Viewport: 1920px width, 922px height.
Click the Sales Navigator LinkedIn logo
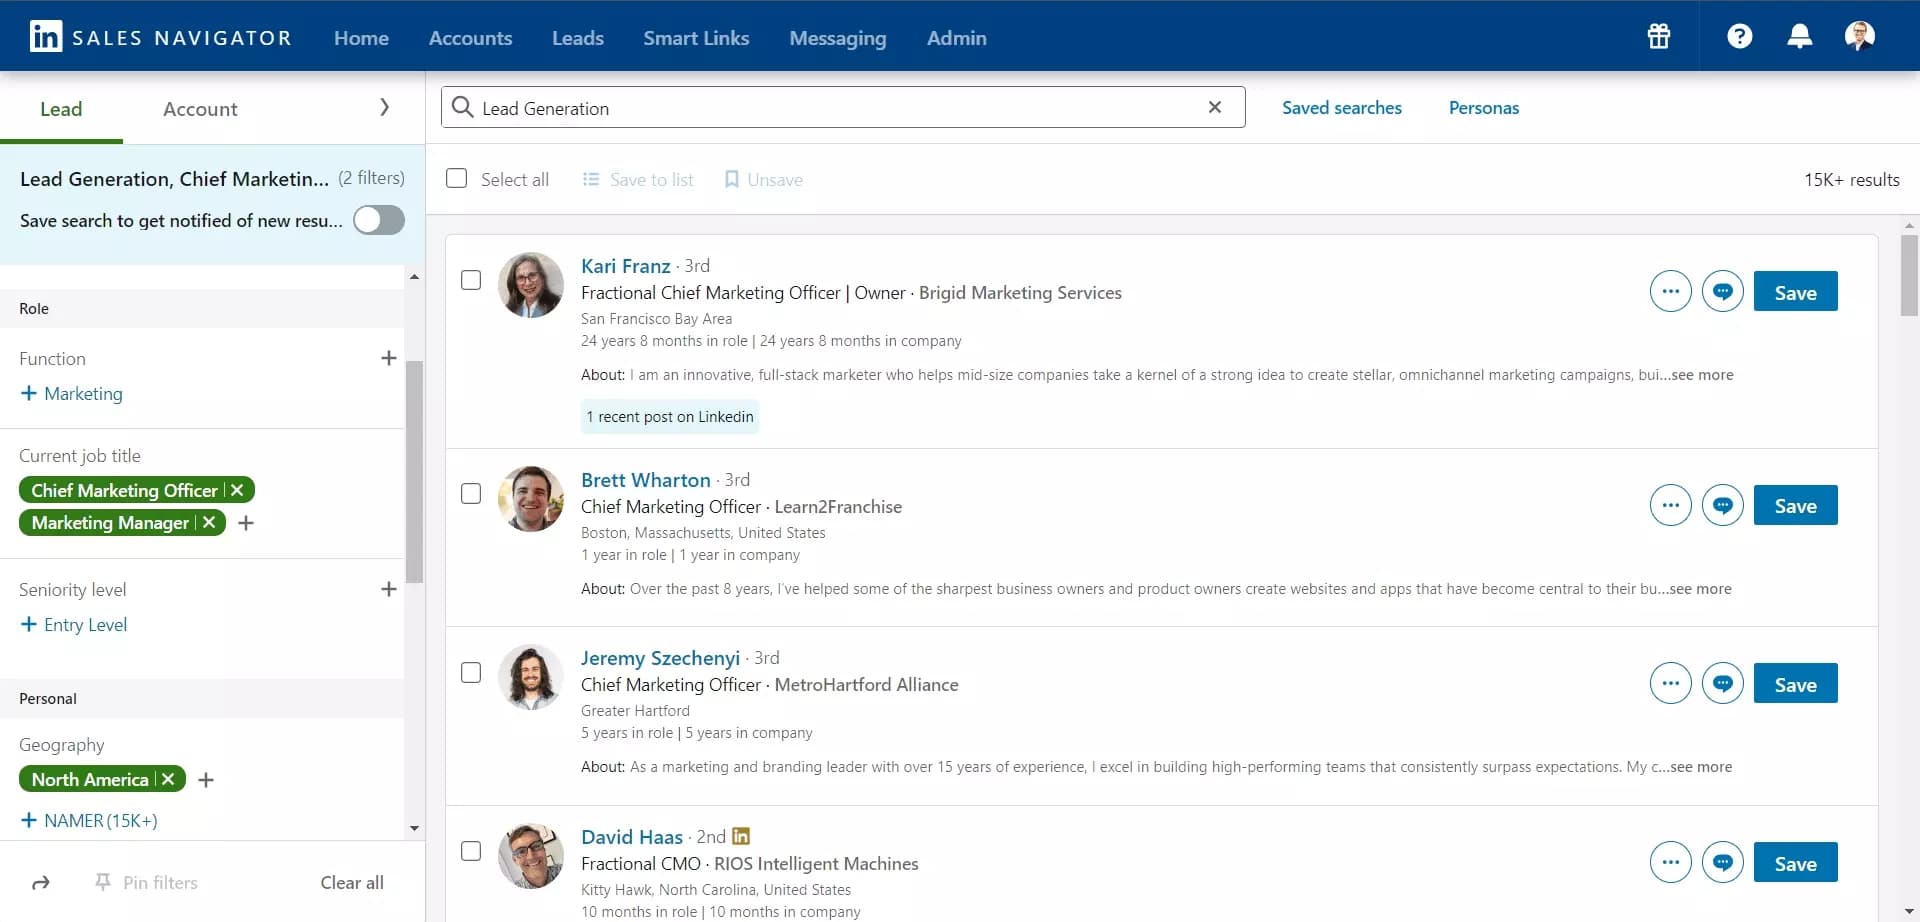coord(45,35)
